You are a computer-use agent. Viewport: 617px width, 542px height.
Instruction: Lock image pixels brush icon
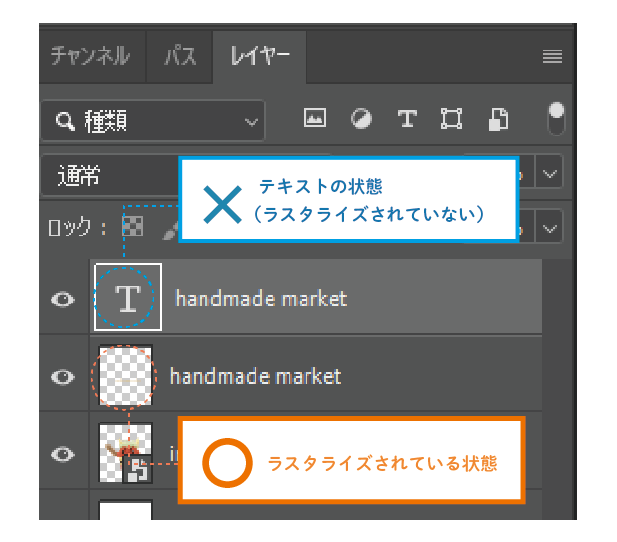[x=170, y=229]
